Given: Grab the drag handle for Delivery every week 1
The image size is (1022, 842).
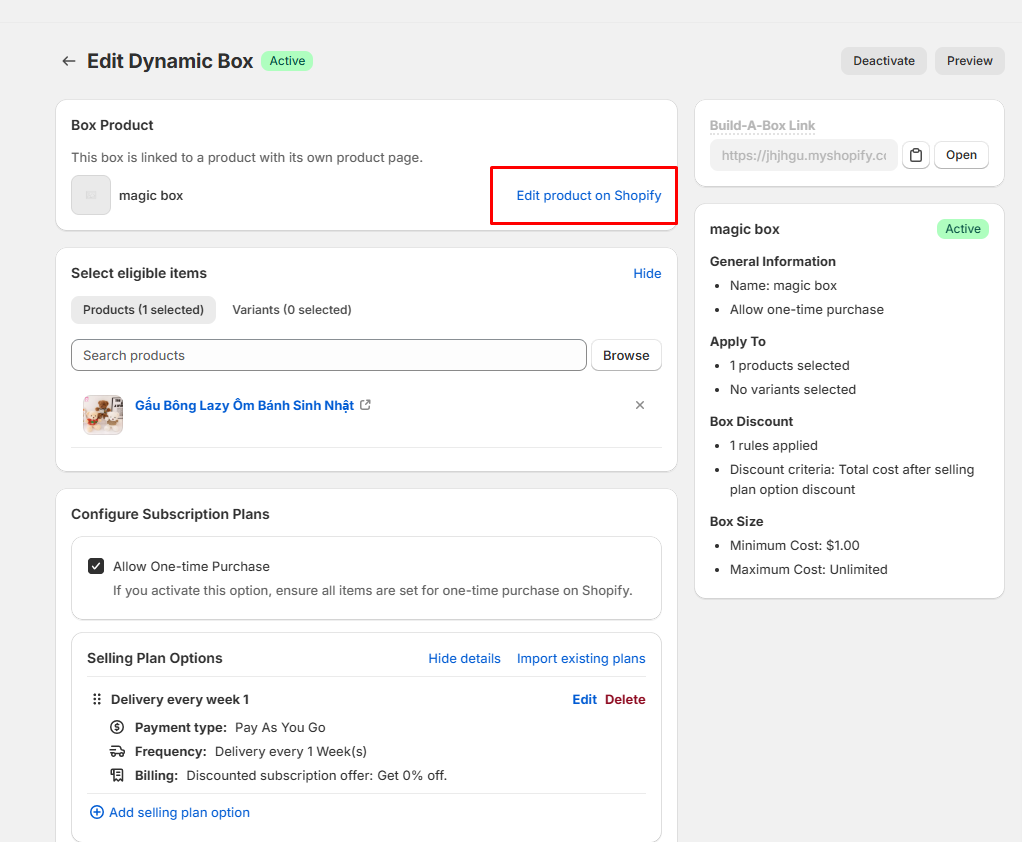Looking at the screenshot, I should 96,699.
